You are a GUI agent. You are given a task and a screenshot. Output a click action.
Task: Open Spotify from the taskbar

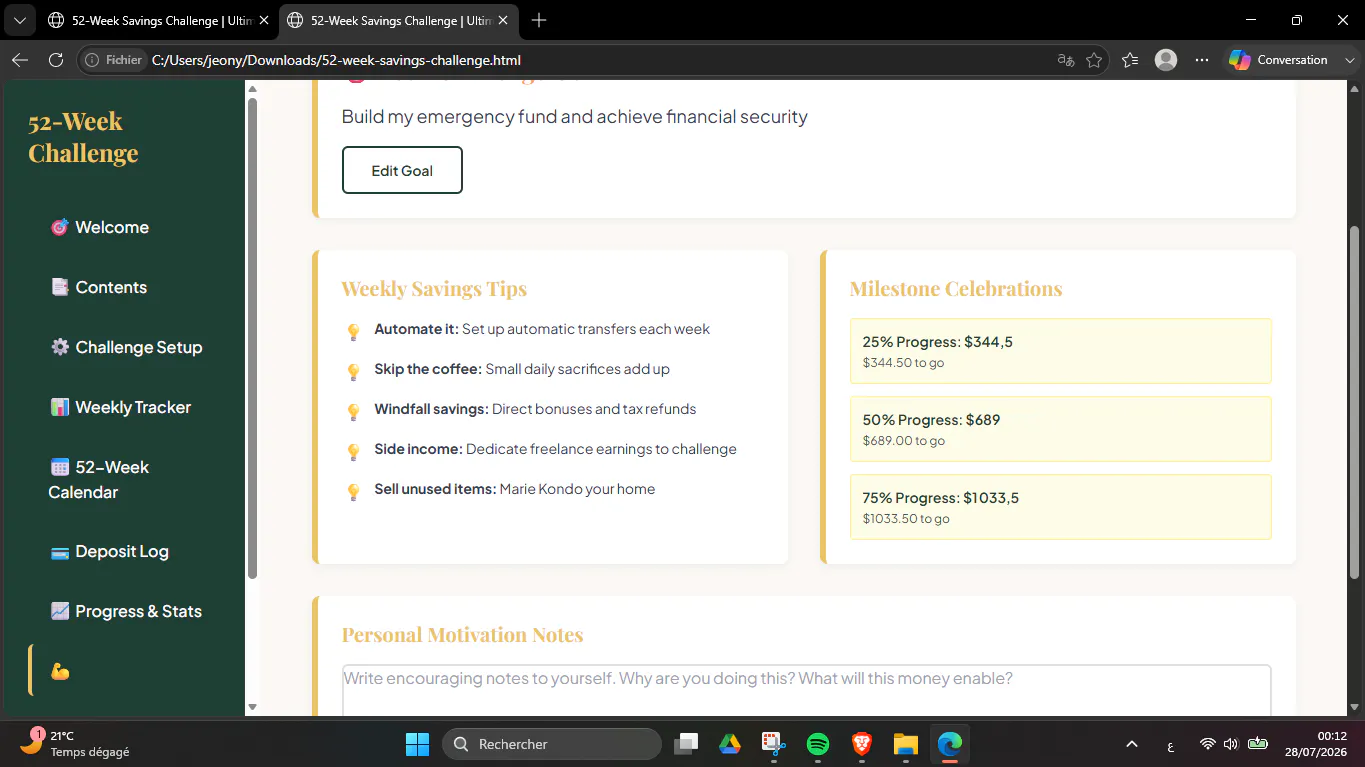817,744
